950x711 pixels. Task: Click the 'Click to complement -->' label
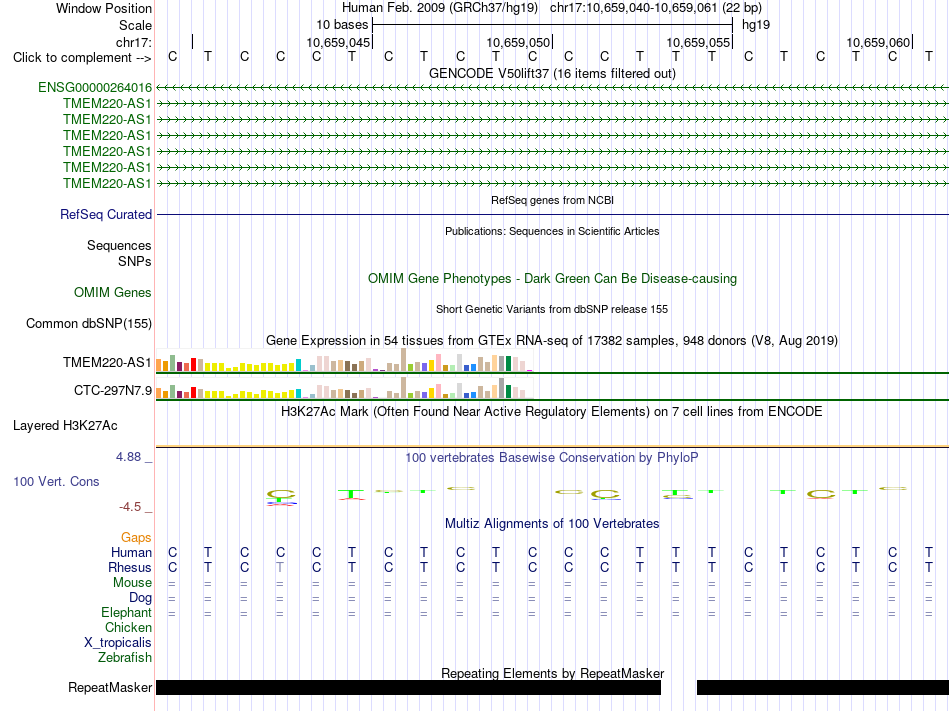[x=82, y=58]
